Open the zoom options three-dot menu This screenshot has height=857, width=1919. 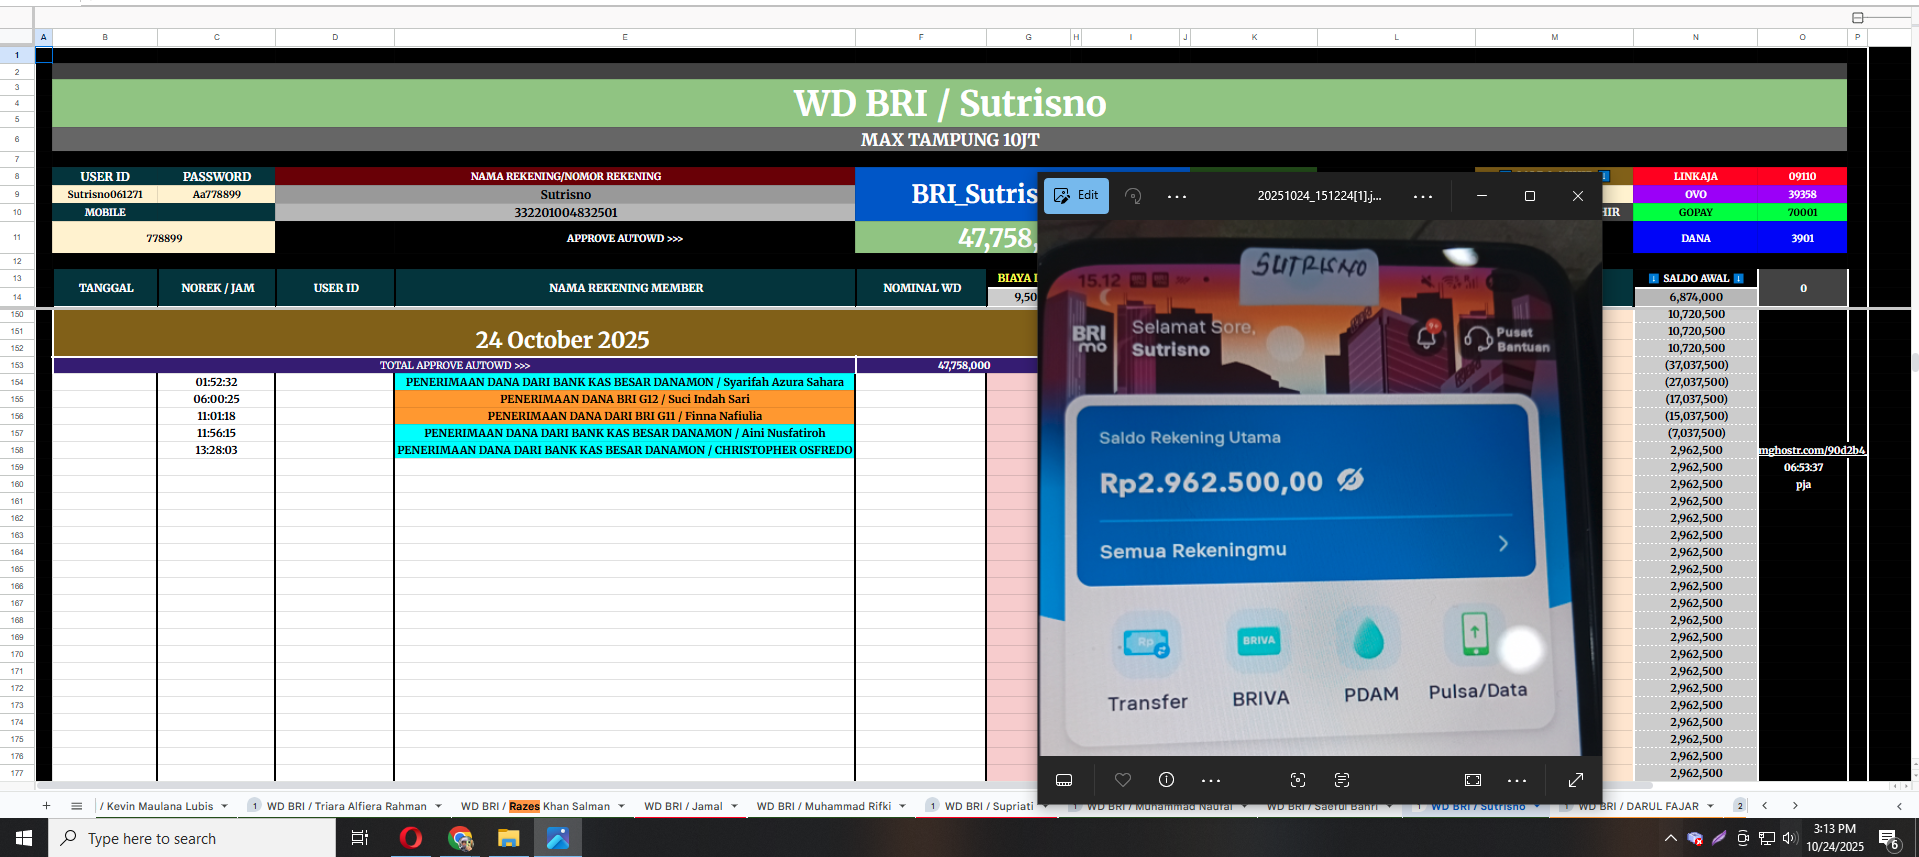point(1517,780)
